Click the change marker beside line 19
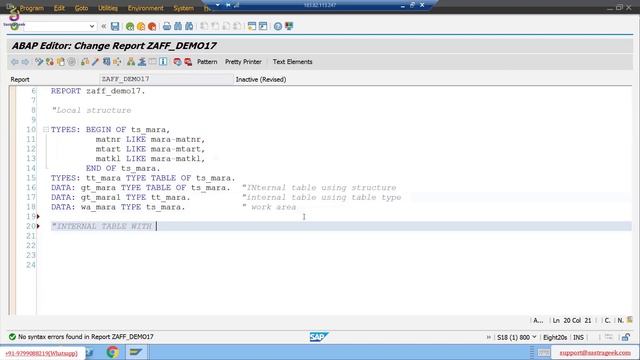Screen dimensions: 640x360 (x=38, y=216)
